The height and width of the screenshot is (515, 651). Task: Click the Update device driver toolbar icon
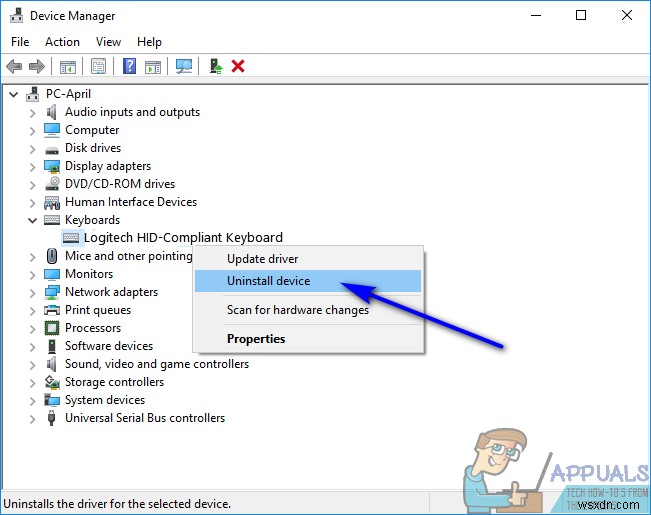click(x=215, y=66)
